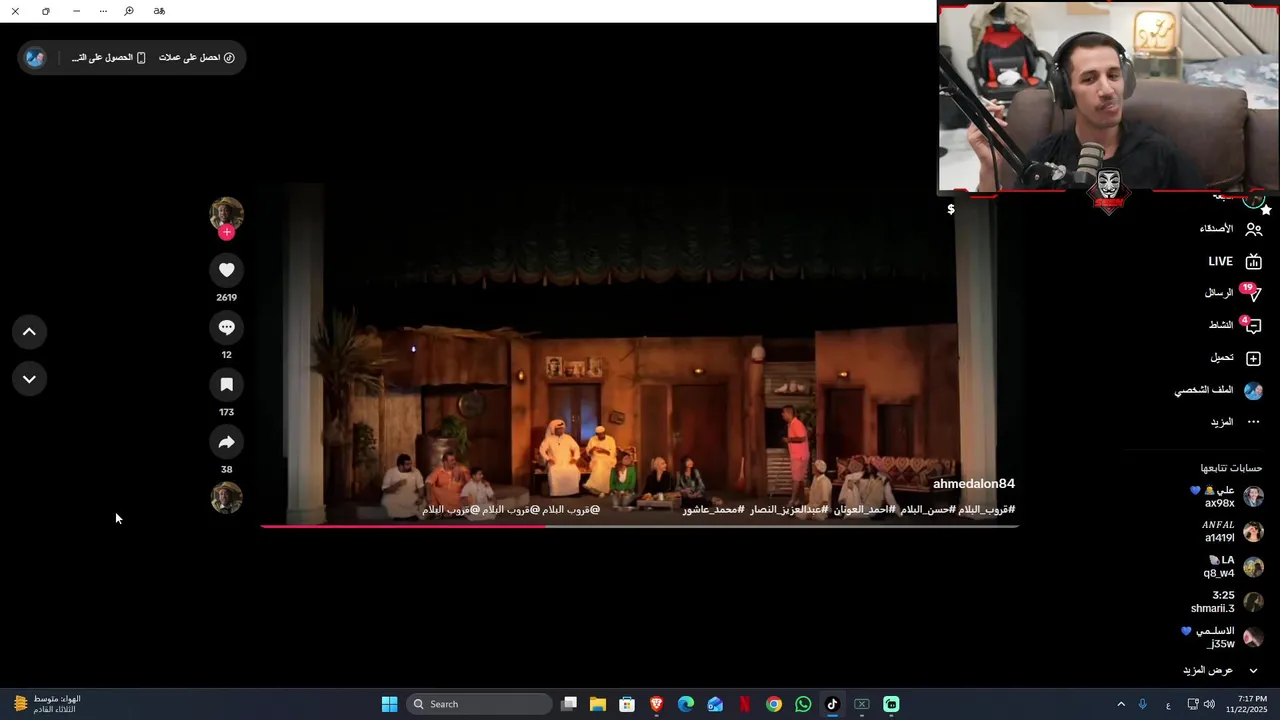Open the volume speaker icon in the tray
Viewport: 1280px width, 720px height.
click(x=1210, y=704)
